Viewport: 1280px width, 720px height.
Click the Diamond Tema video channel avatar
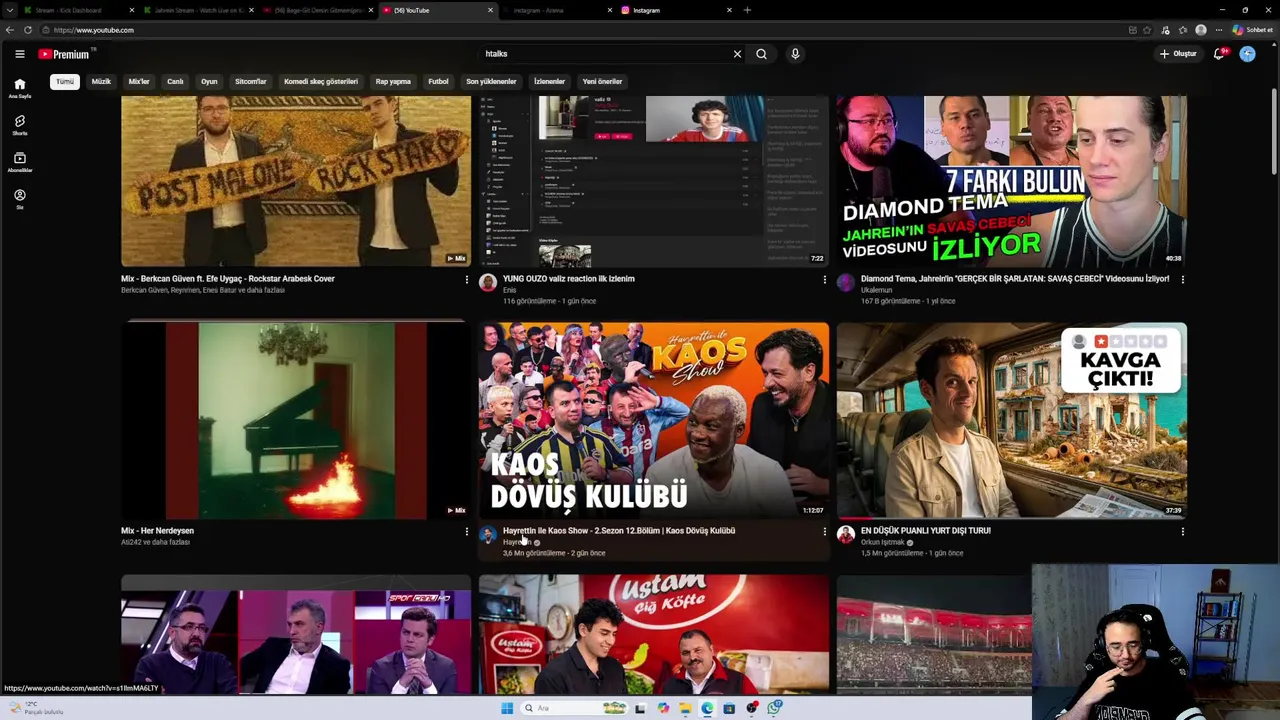coord(846,283)
